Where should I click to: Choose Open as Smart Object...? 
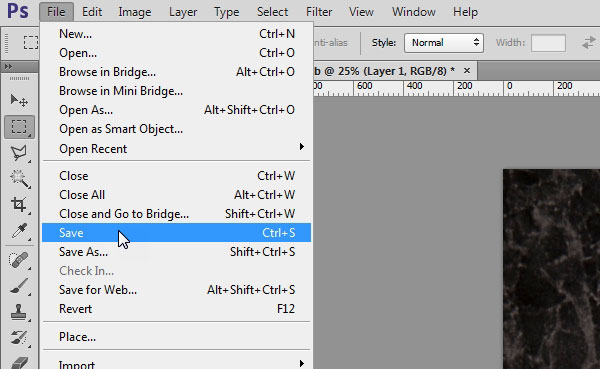coord(176,129)
